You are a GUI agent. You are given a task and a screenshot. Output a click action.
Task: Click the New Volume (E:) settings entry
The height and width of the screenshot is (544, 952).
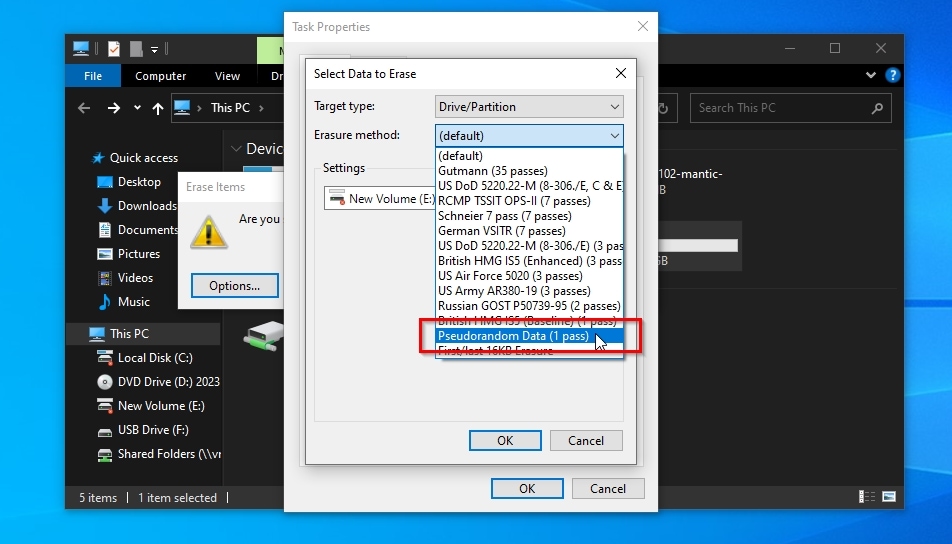pyautogui.click(x=381, y=199)
